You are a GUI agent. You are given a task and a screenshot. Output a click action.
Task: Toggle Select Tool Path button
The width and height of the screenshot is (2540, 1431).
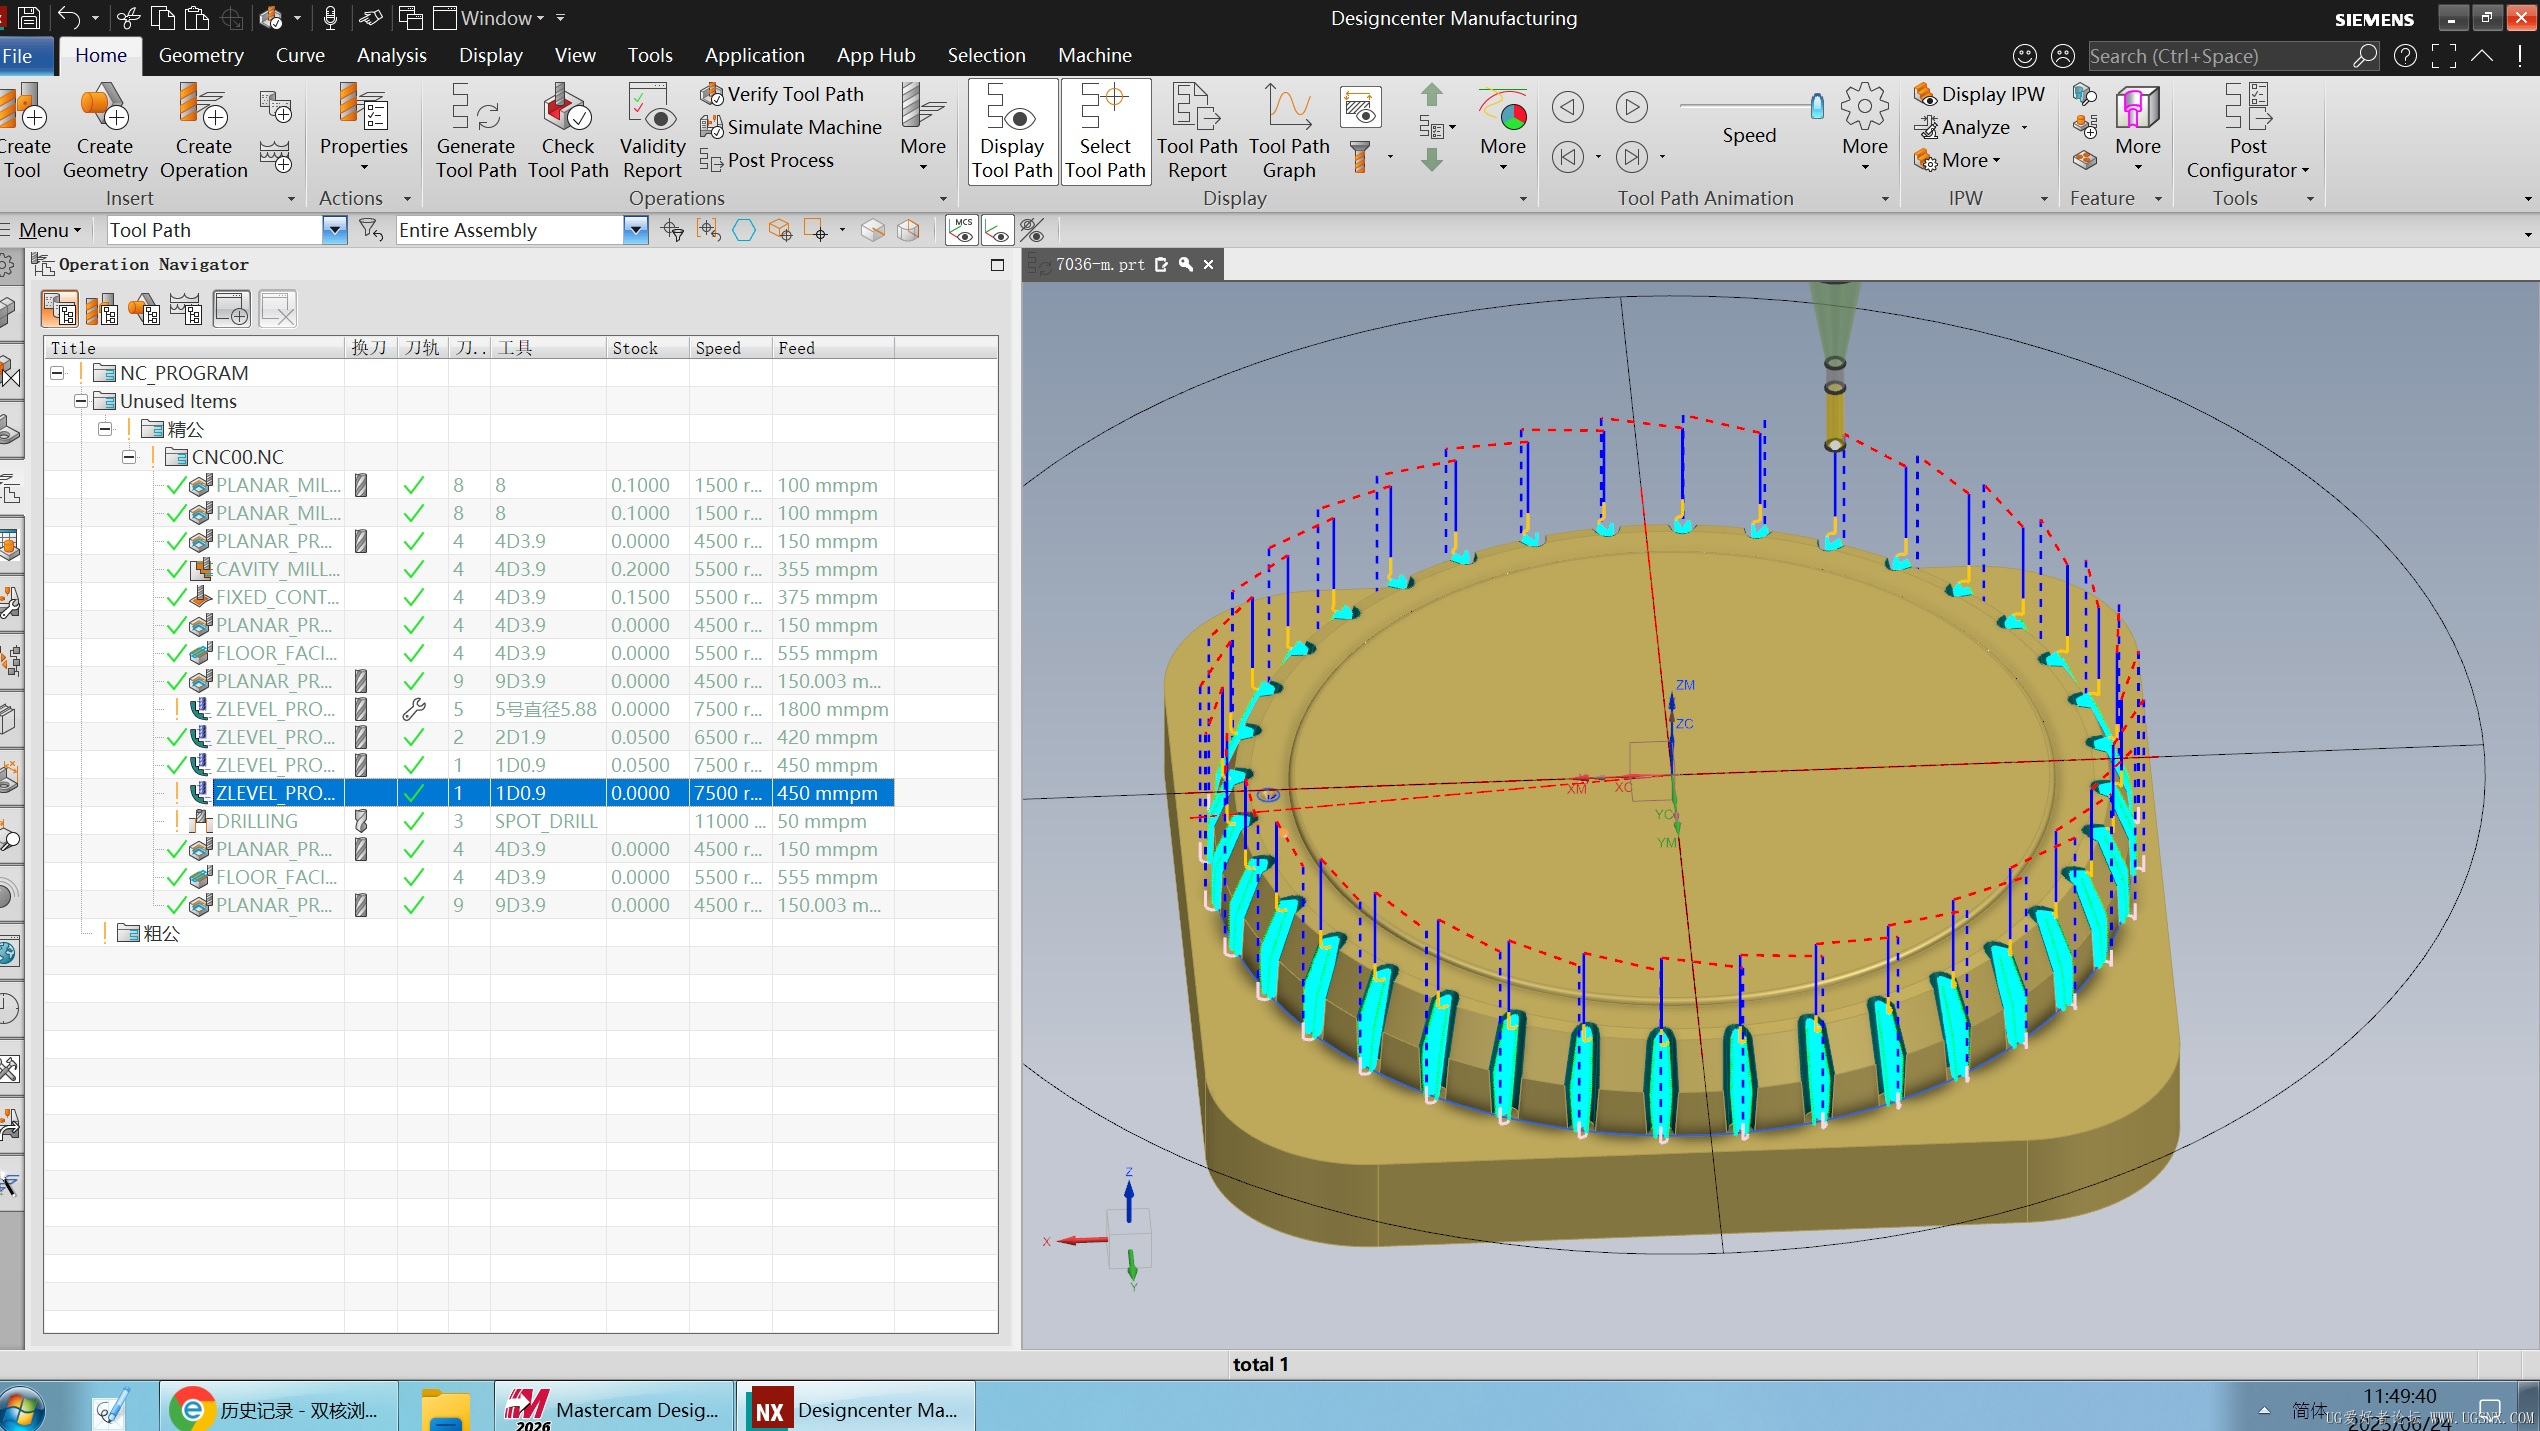click(x=1105, y=132)
